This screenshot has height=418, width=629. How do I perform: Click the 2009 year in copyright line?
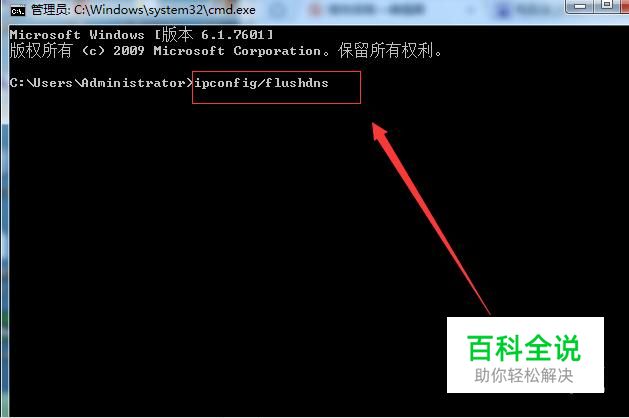coord(128,51)
